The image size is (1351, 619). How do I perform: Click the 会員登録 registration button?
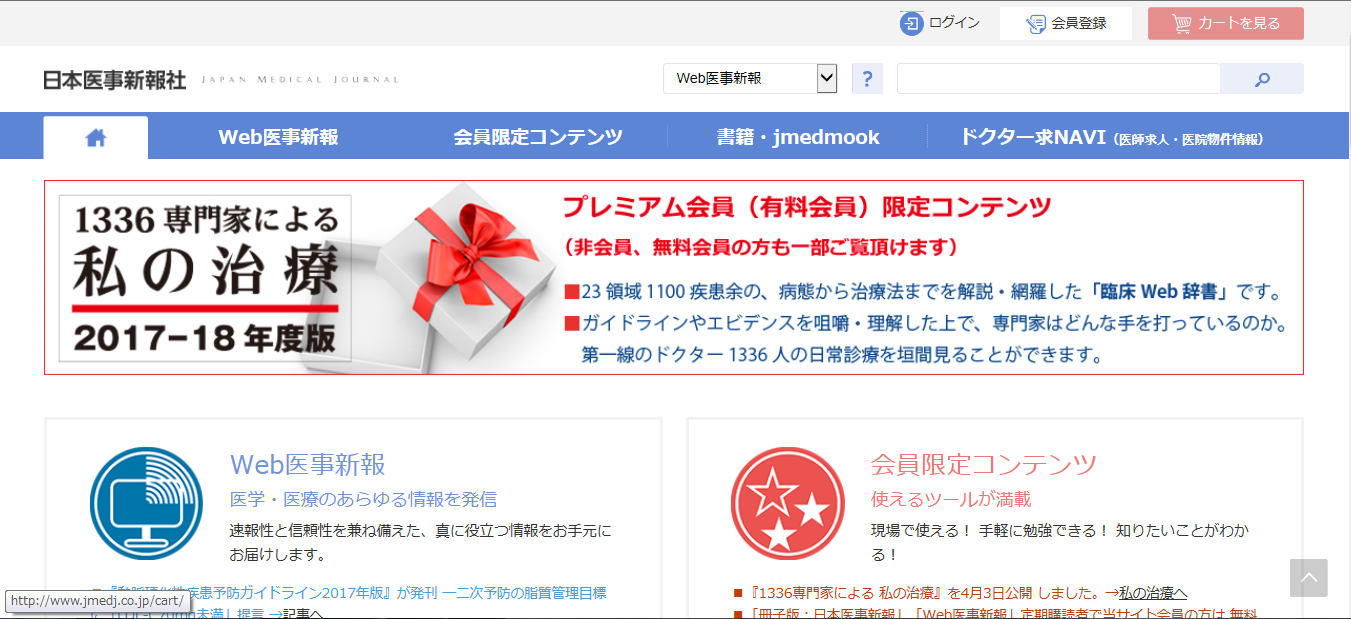(x=1066, y=24)
